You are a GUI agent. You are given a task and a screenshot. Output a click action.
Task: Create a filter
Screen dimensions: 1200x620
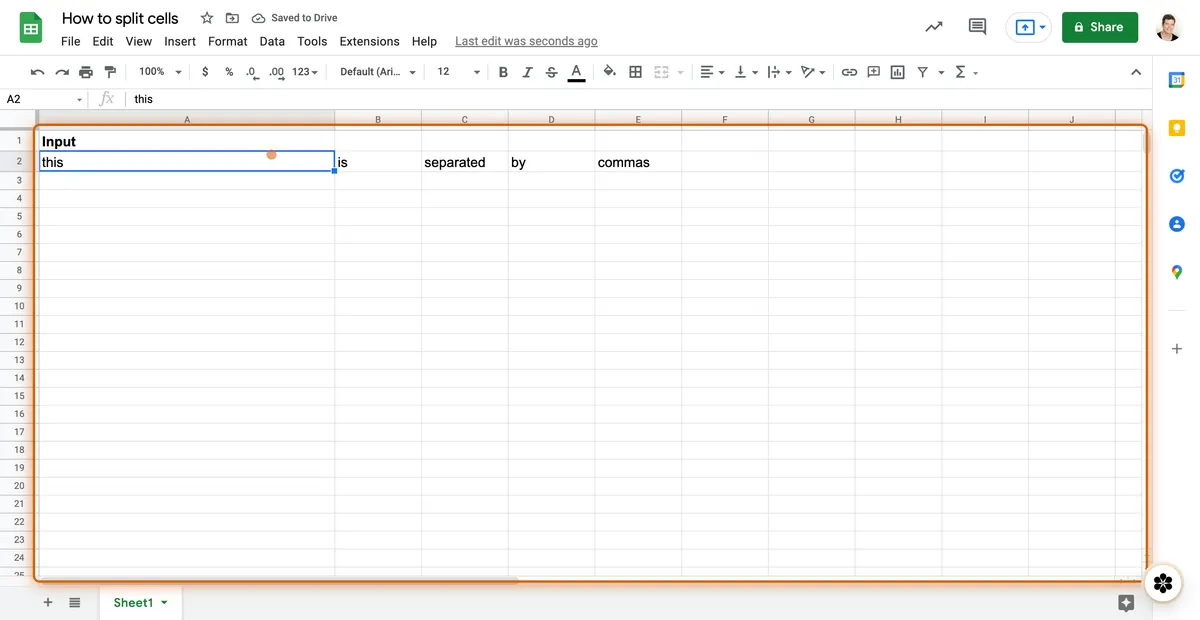click(x=919, y=71)
